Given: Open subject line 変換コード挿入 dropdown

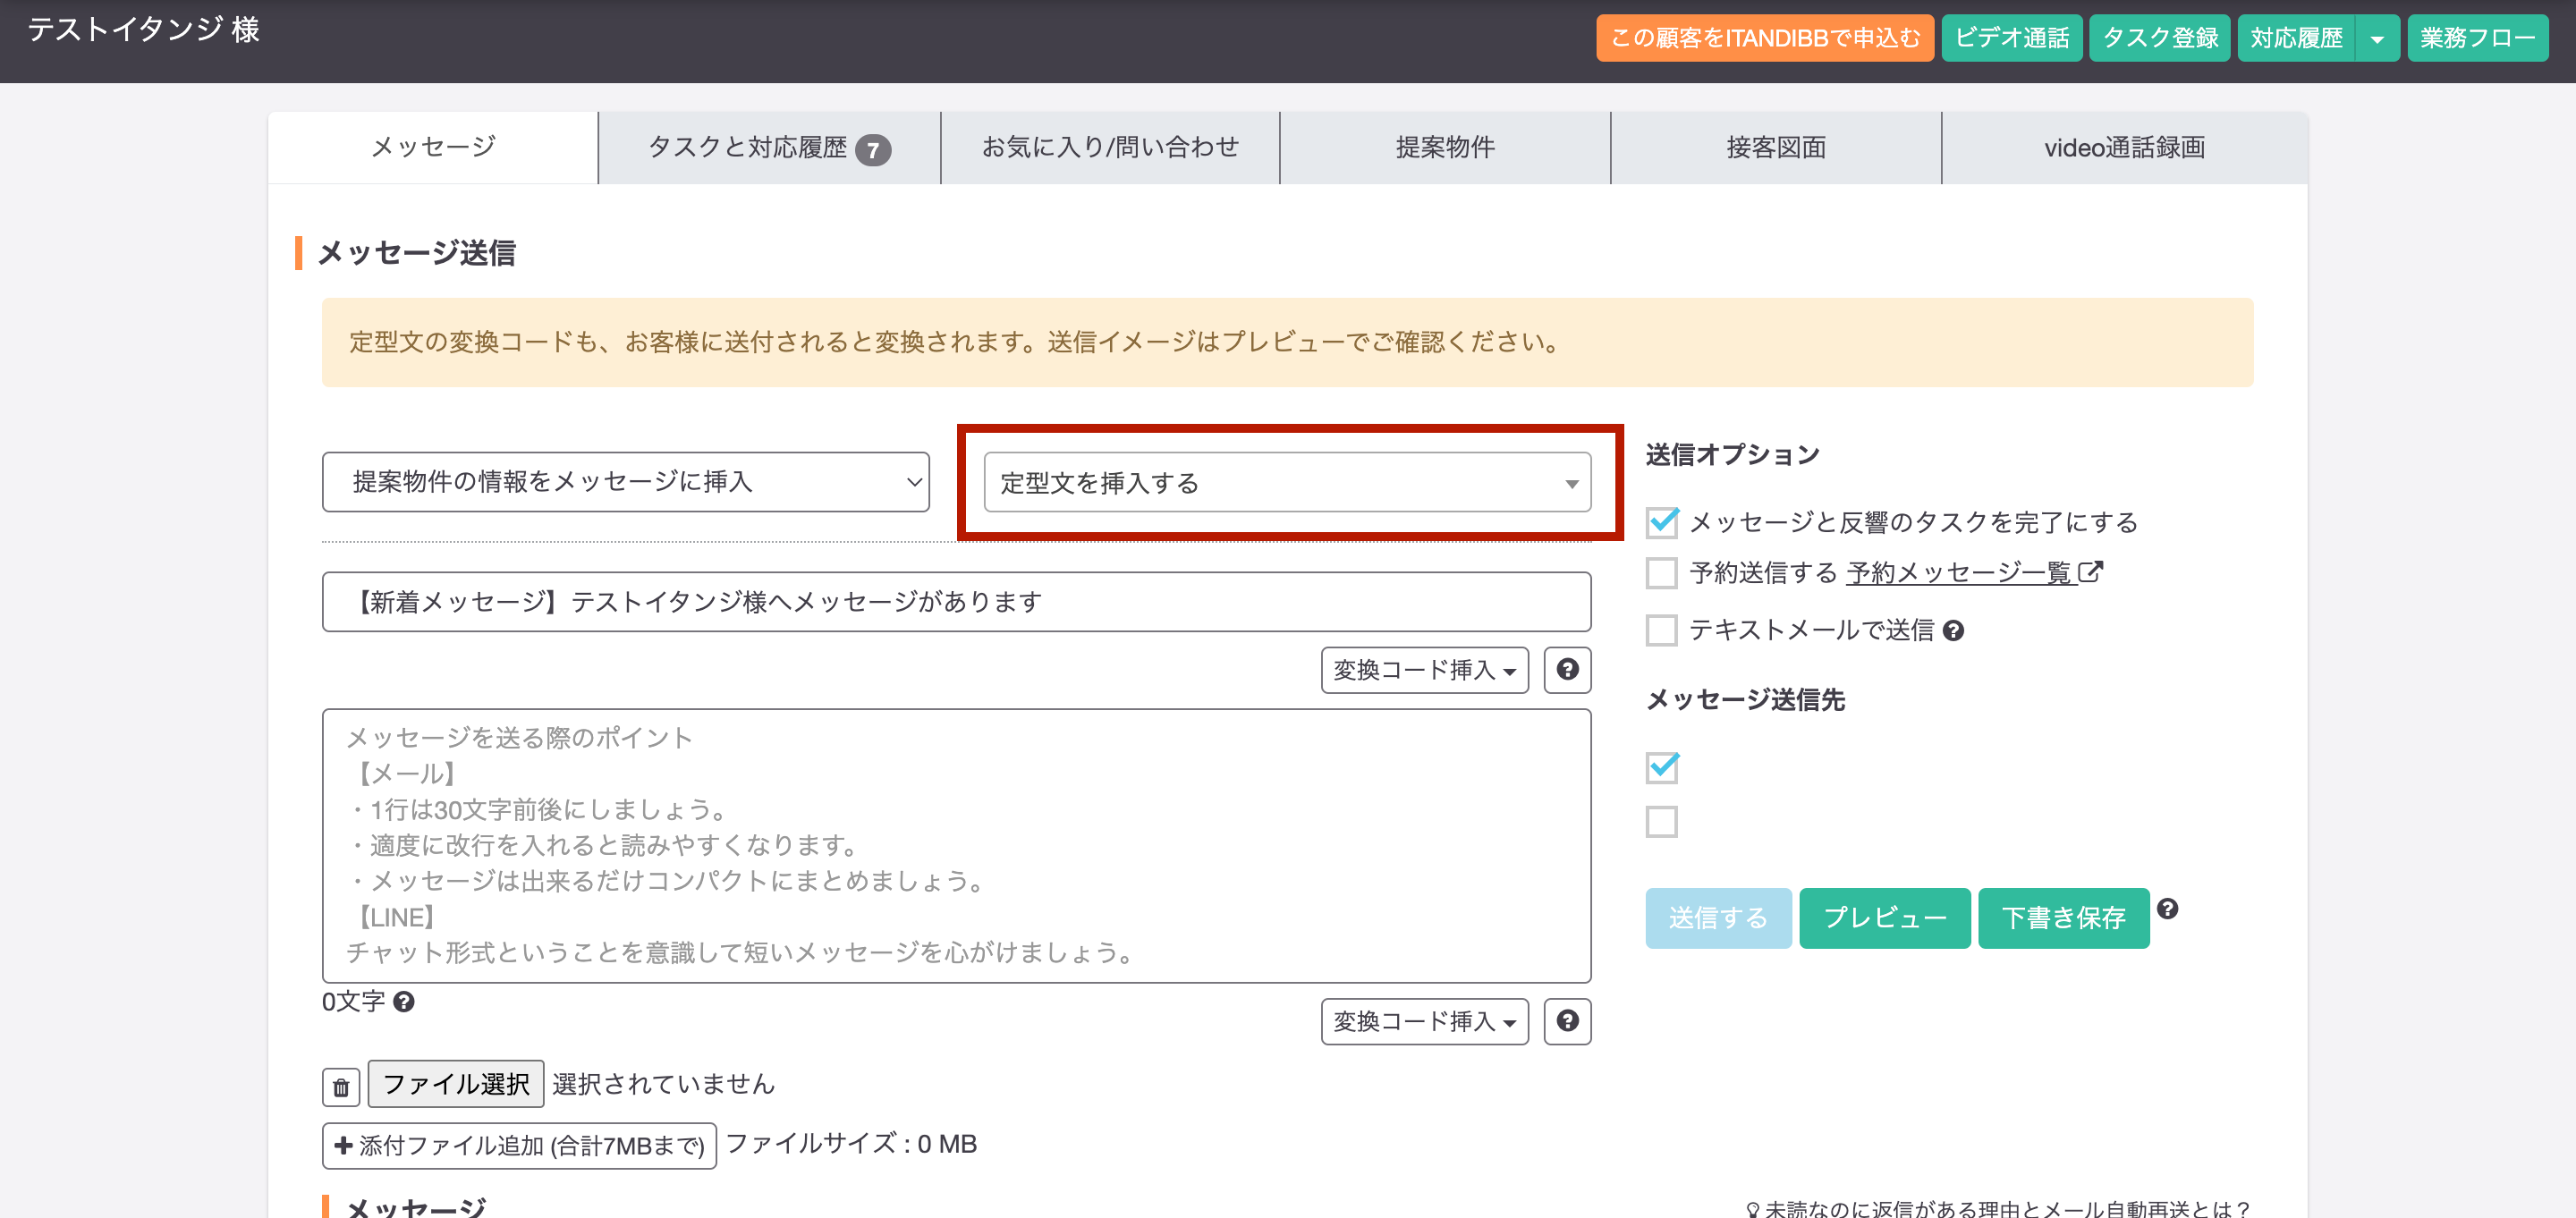Looking at the screenshot, I should [1425, 669].
